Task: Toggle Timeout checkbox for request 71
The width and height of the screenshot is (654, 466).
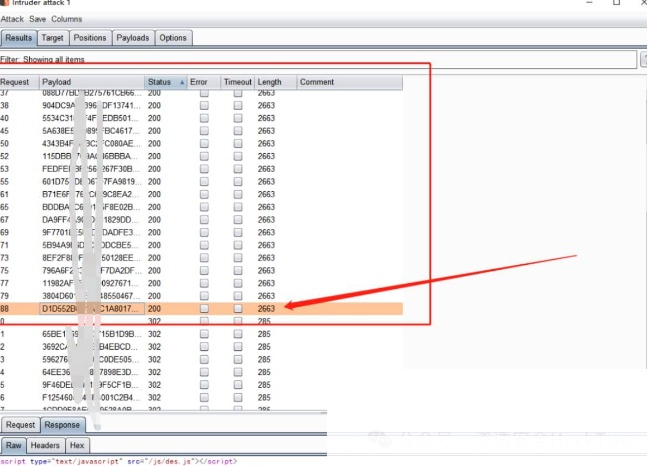Action: coord(238,246)
